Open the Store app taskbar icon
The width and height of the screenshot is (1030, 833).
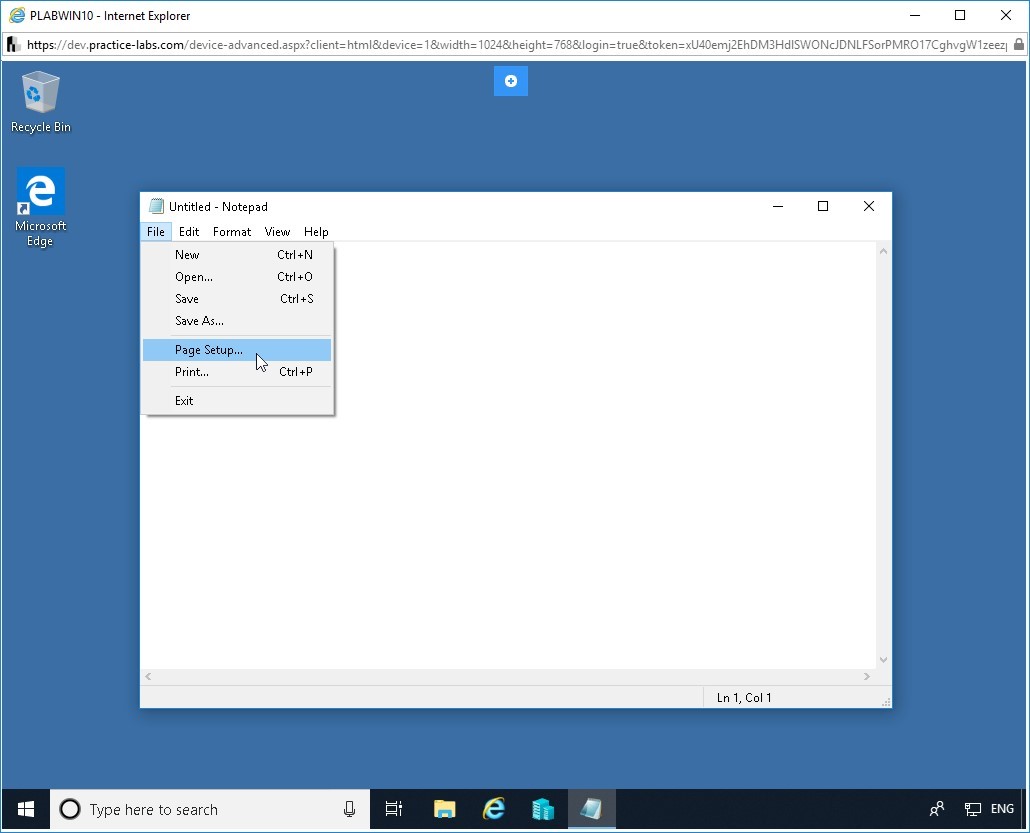543,809
